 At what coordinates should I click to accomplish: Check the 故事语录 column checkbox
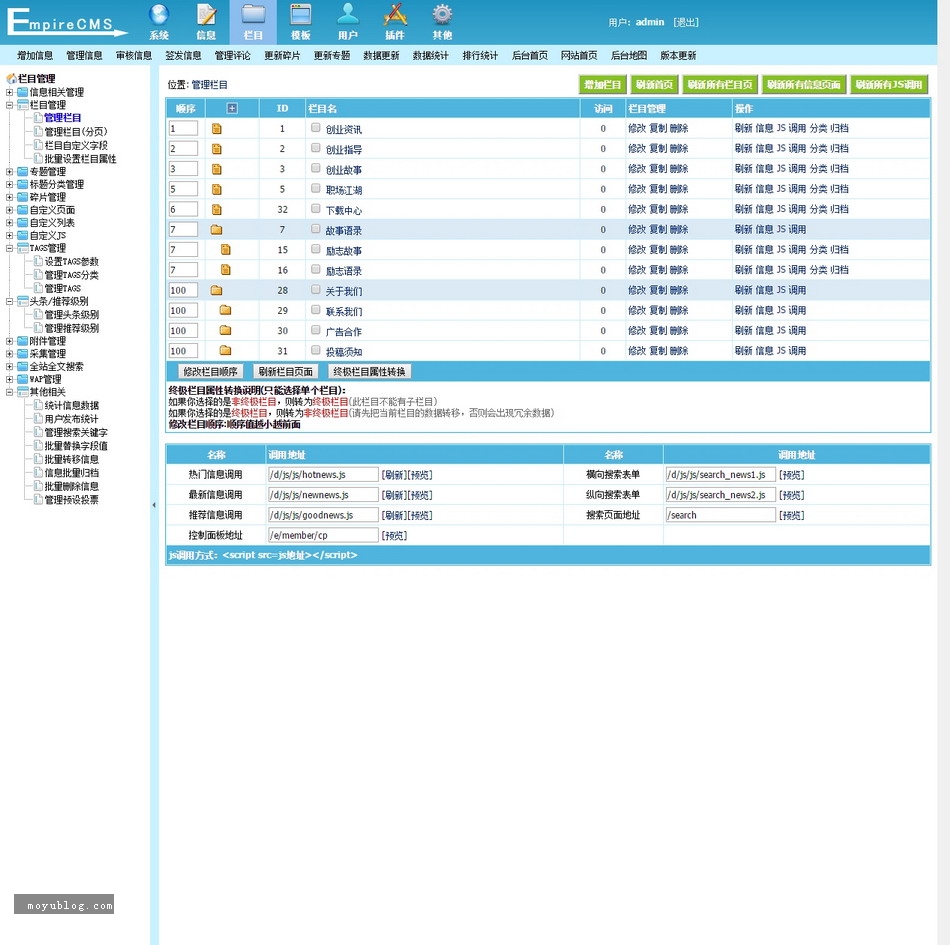click(x=316, y=228)
